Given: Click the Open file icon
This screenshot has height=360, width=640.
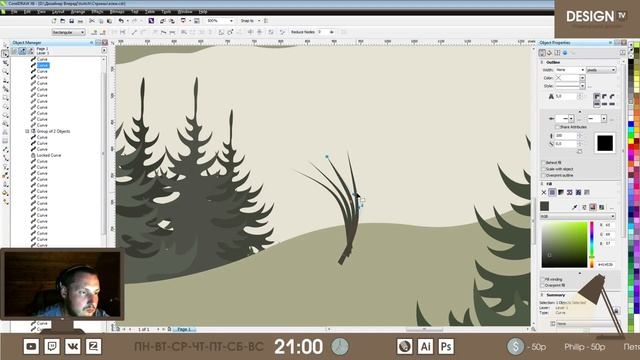Looking at the screenshot, I should [x=63, y=21].
